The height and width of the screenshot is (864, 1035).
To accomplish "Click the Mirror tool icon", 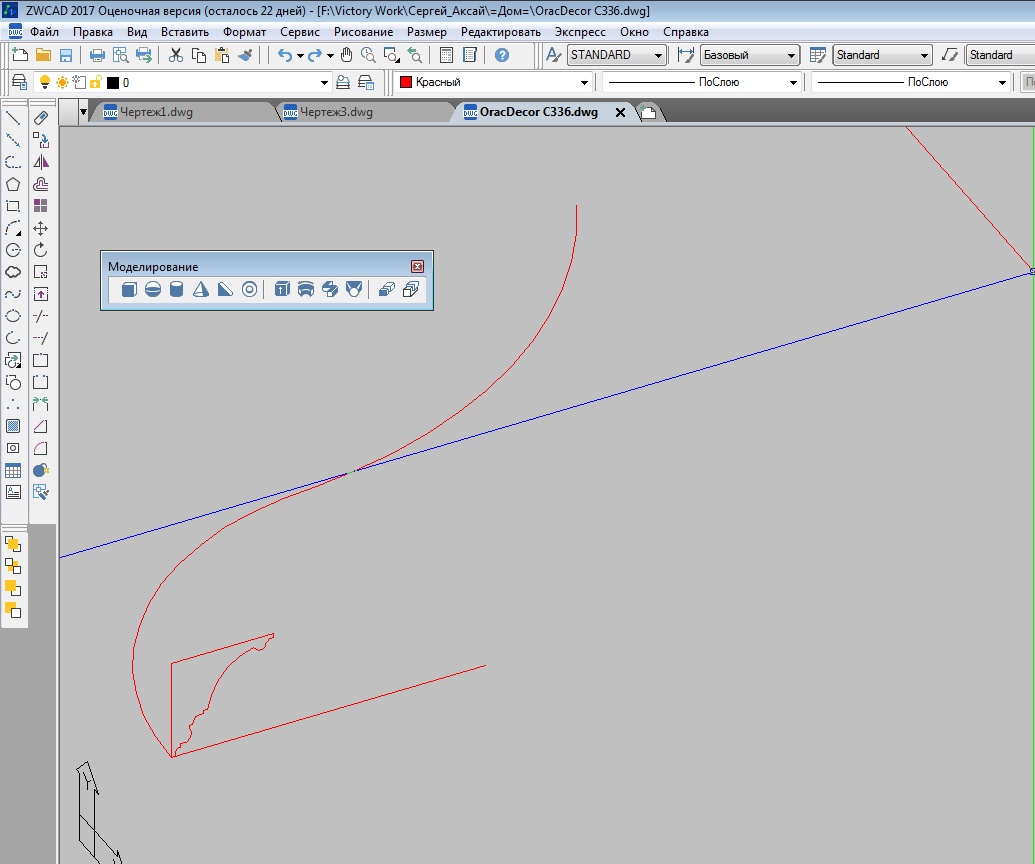I will (40, 162).
